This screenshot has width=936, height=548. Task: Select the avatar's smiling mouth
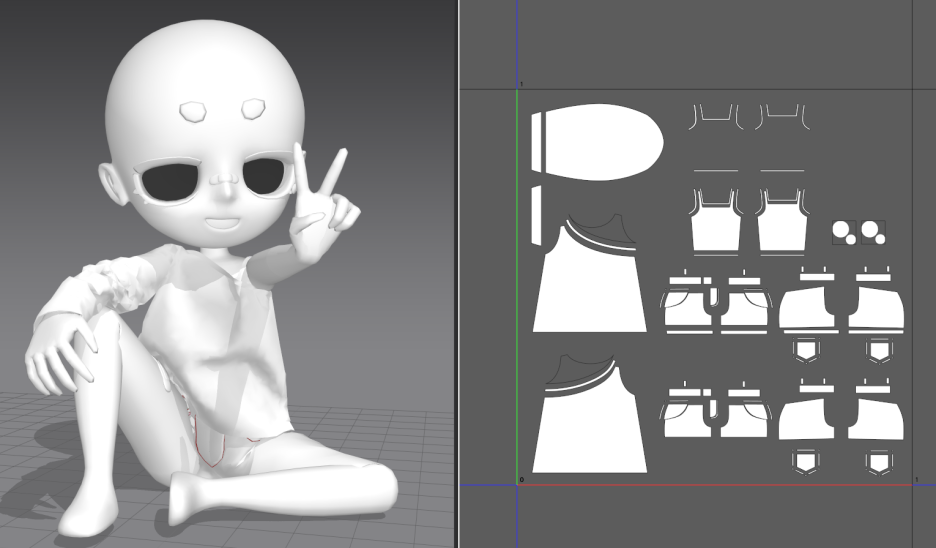(222, 223)
